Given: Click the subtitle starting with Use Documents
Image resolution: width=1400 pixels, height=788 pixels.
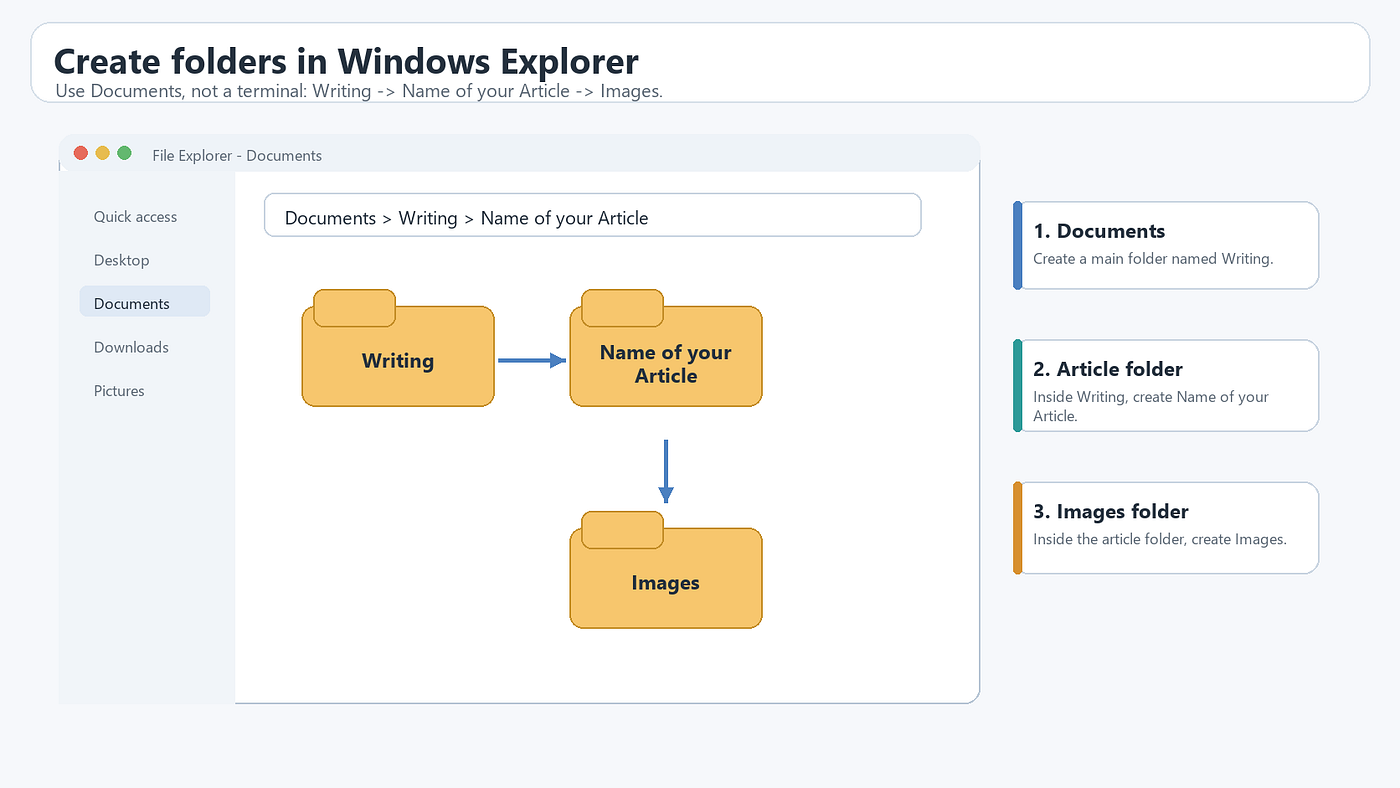Looking at the screenshot, I should pyautogui.click(x=359, y=91).
